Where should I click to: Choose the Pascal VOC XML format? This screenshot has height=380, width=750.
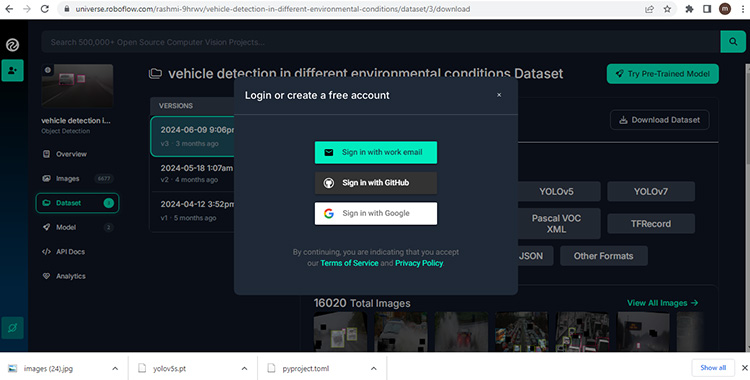[x=556, y=224]
